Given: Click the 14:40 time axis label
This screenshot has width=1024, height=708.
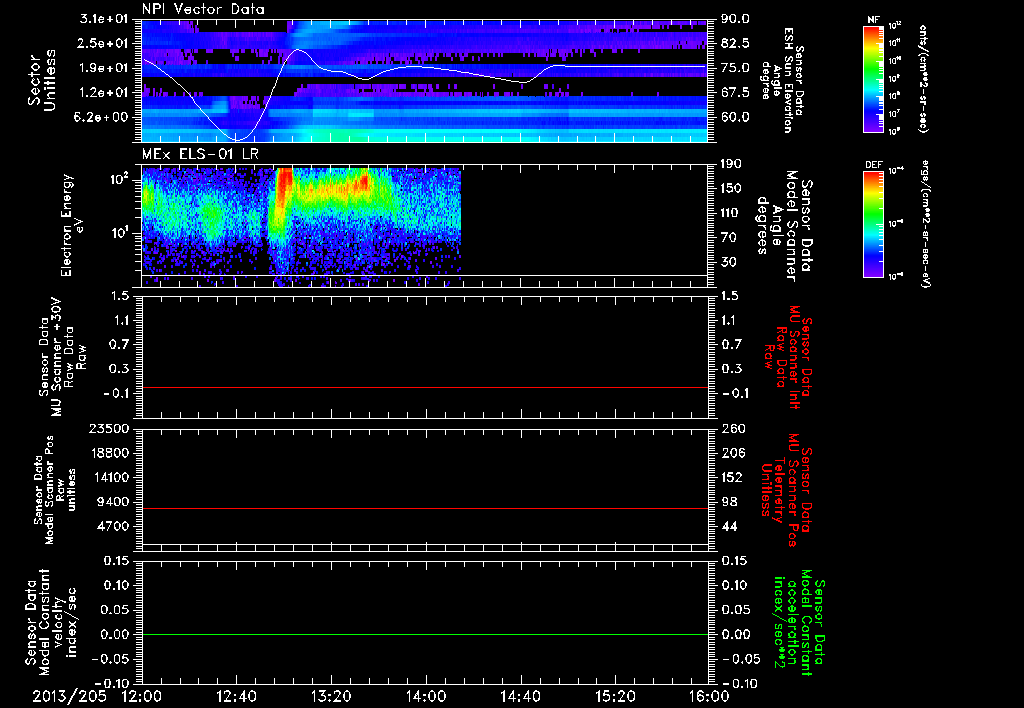Looking at the screenshot, I should pyautogui.click(x=520, y=696).
